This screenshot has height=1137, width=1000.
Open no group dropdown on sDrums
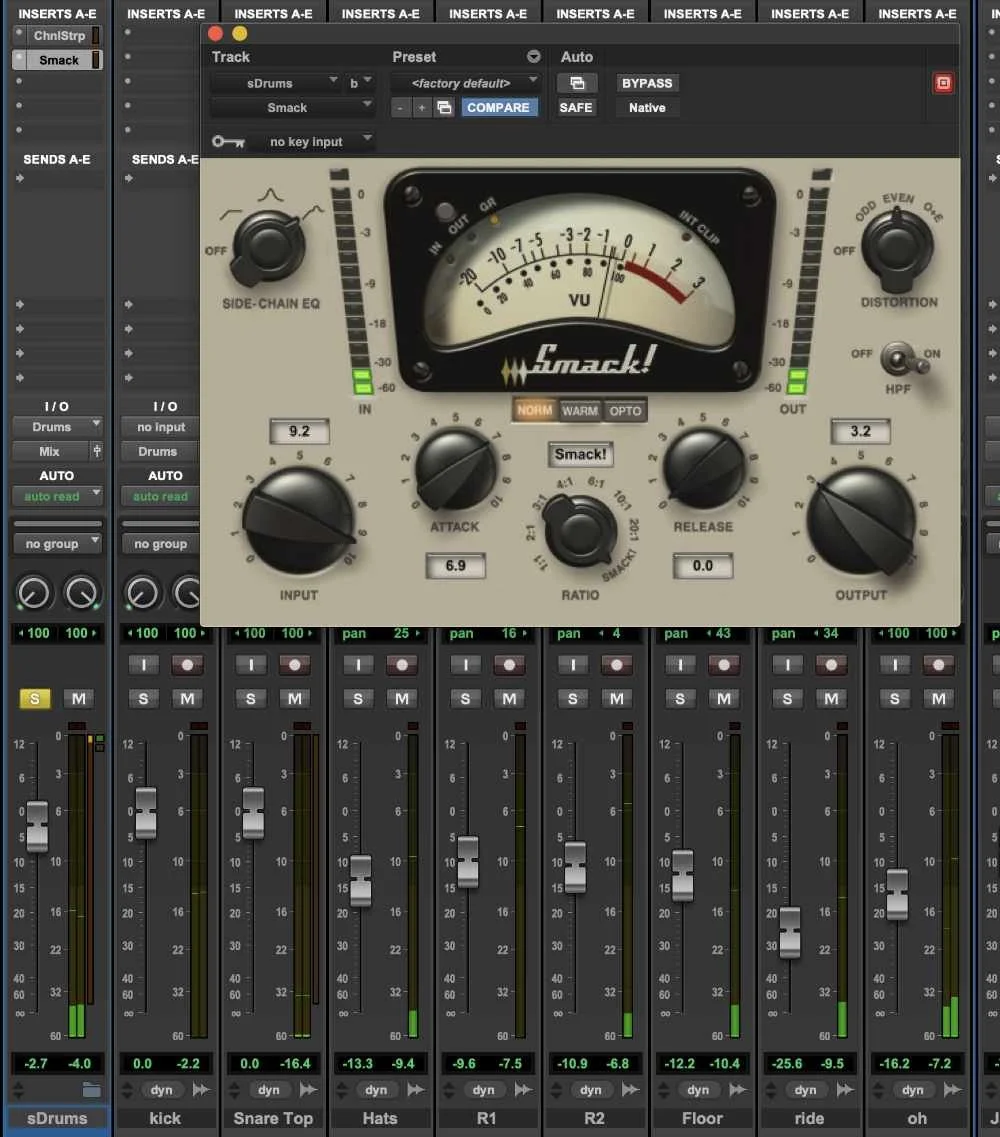pos(57,544)
